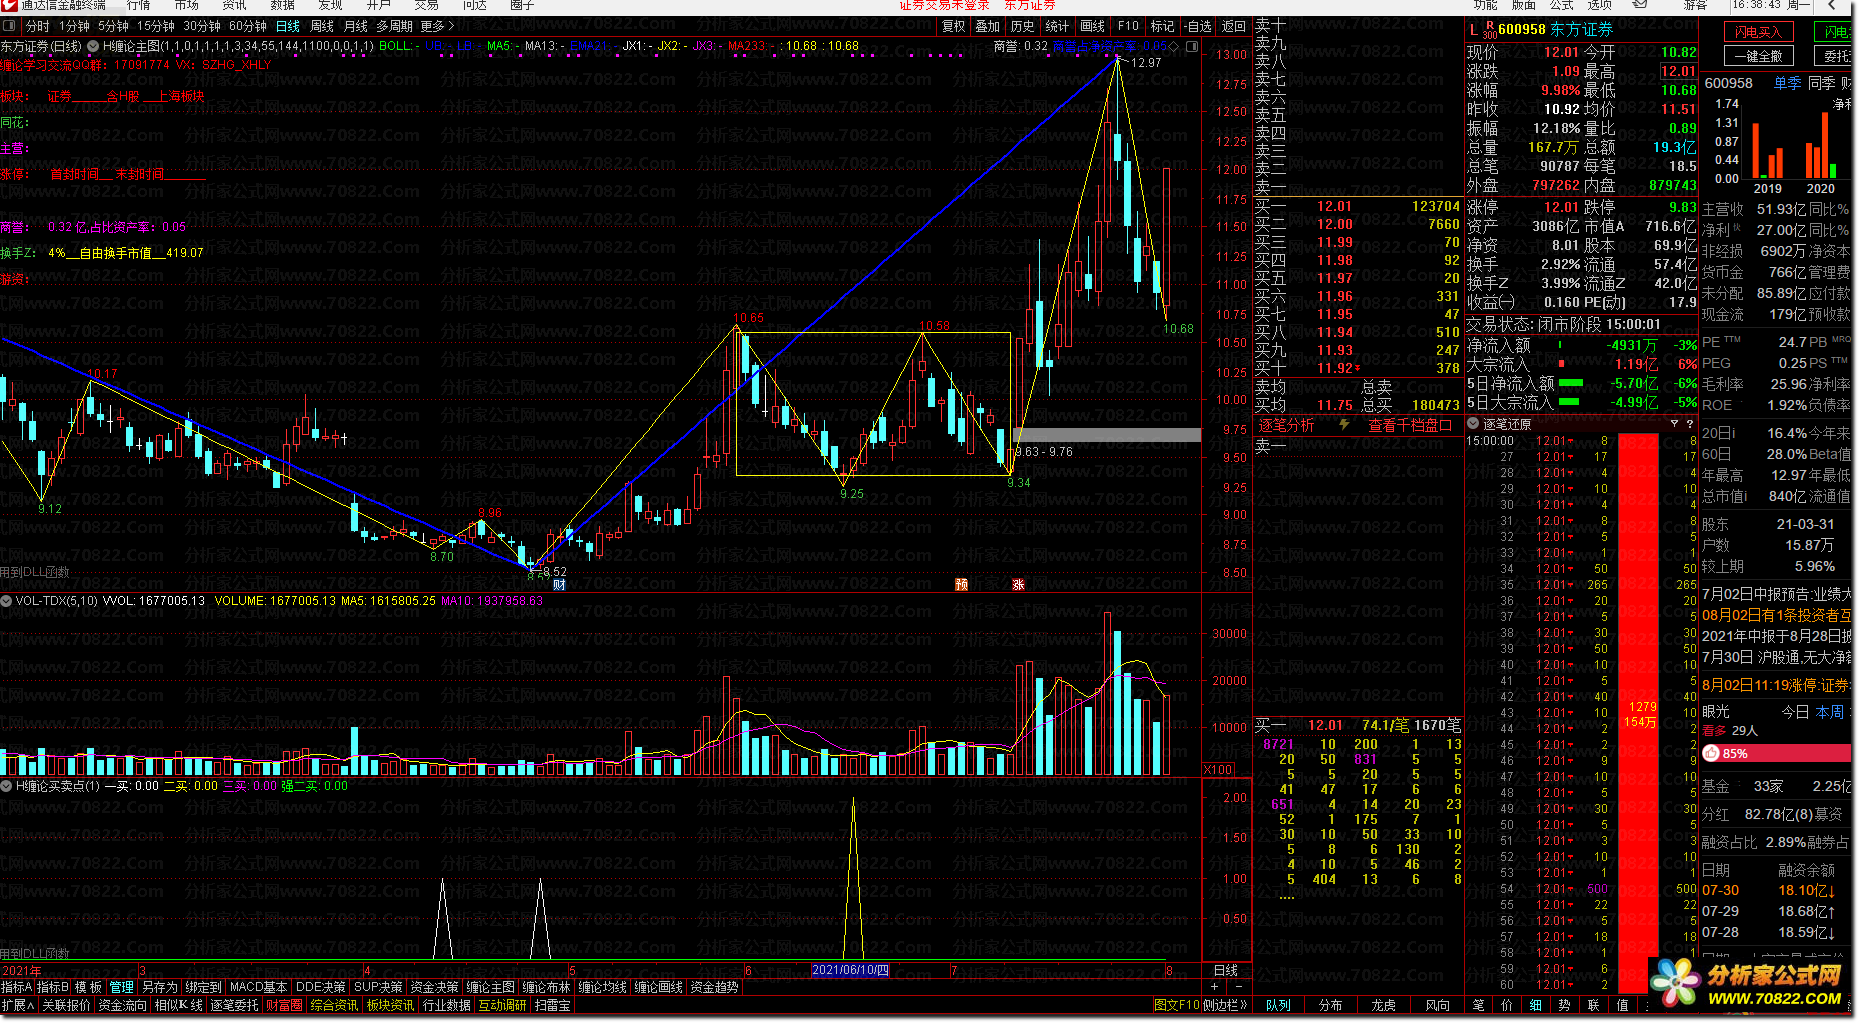Click the 标记 toolbar button
1860x1023 pixels.
click(x=1163, y=26)
